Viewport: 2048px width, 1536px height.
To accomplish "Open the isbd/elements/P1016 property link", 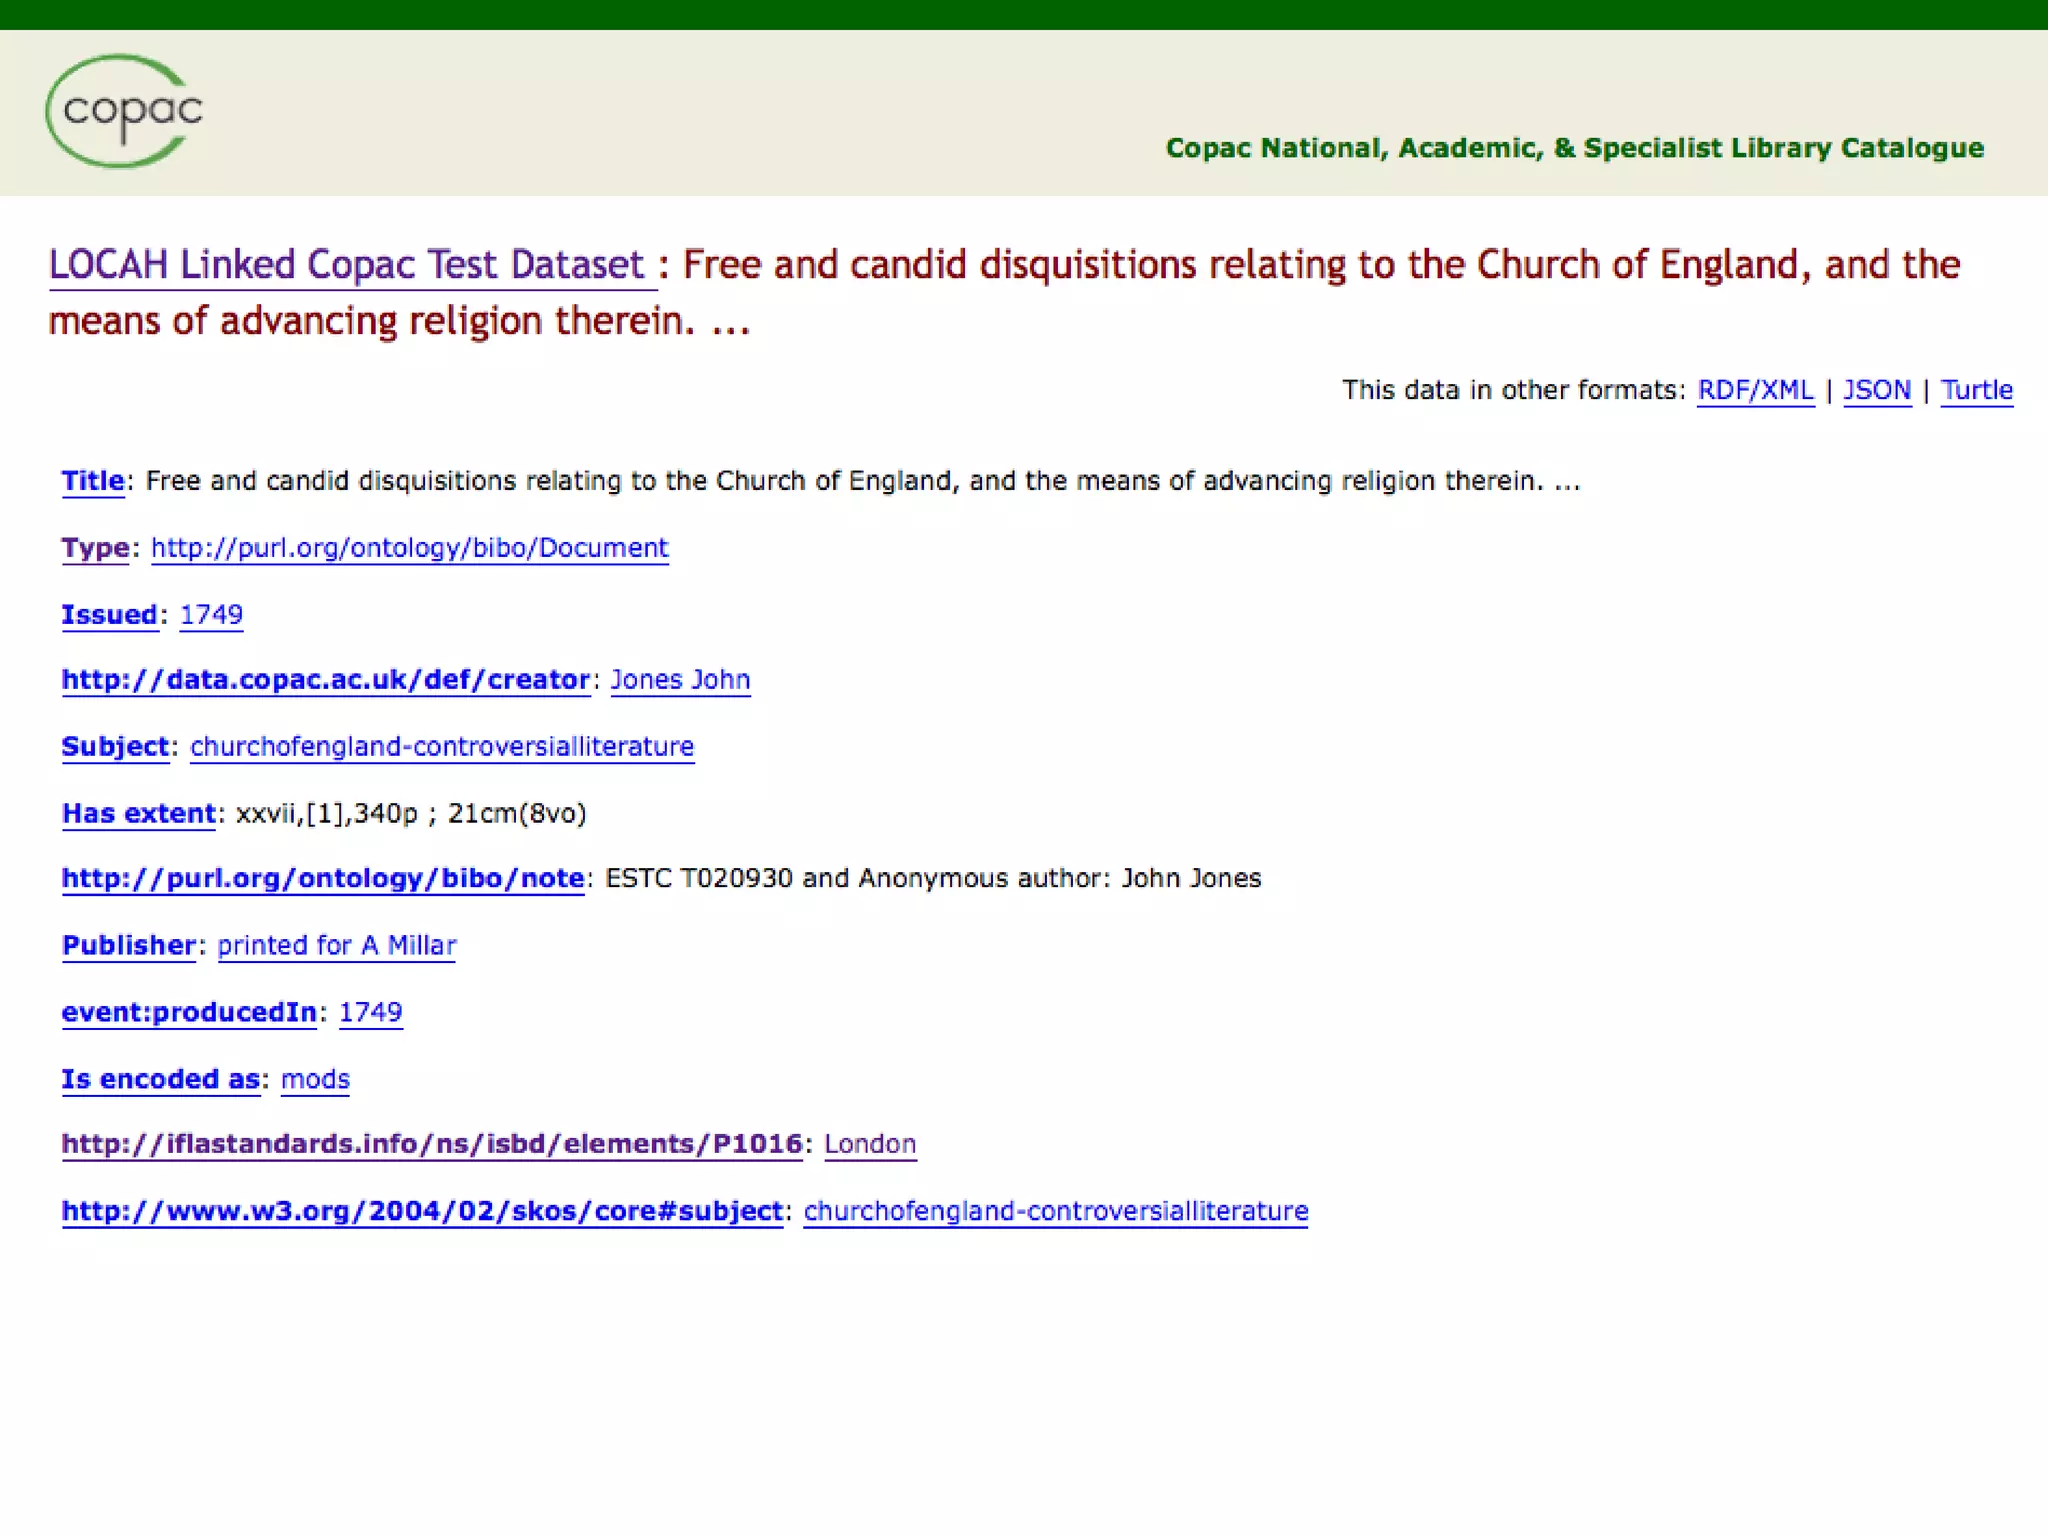I will pos(431,1144).
